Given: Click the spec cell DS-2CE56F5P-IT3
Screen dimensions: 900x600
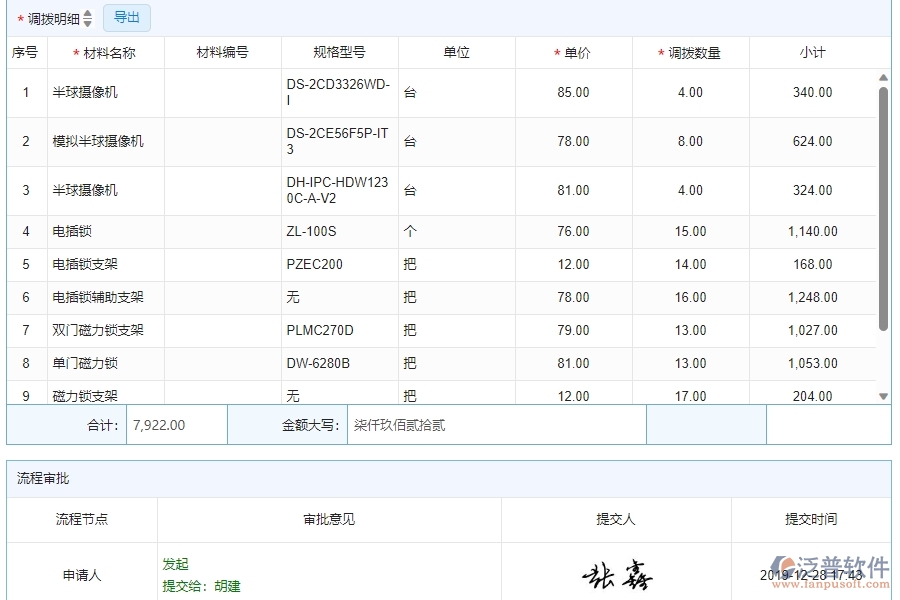Looking at the screenshot, I should 336,141.
